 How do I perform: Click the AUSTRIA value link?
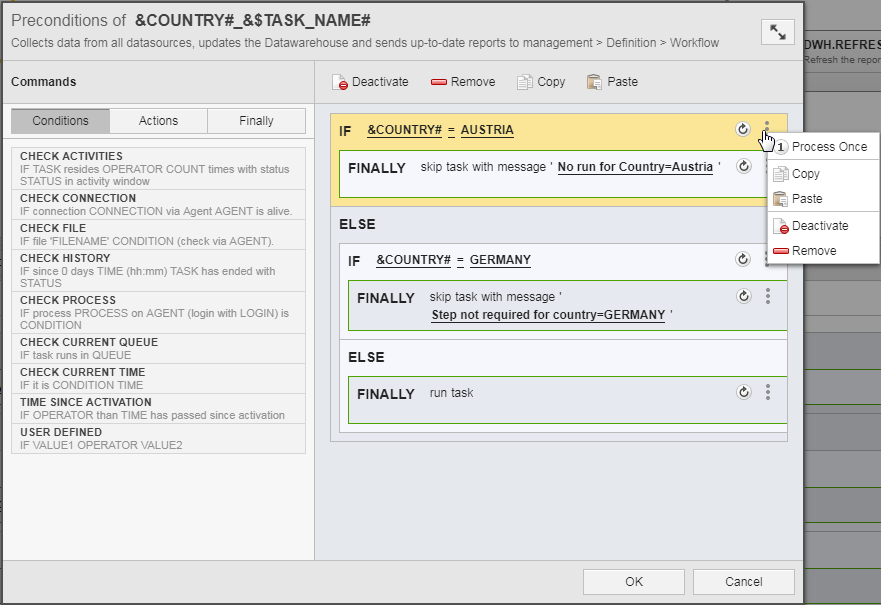(x=487, y=130)
